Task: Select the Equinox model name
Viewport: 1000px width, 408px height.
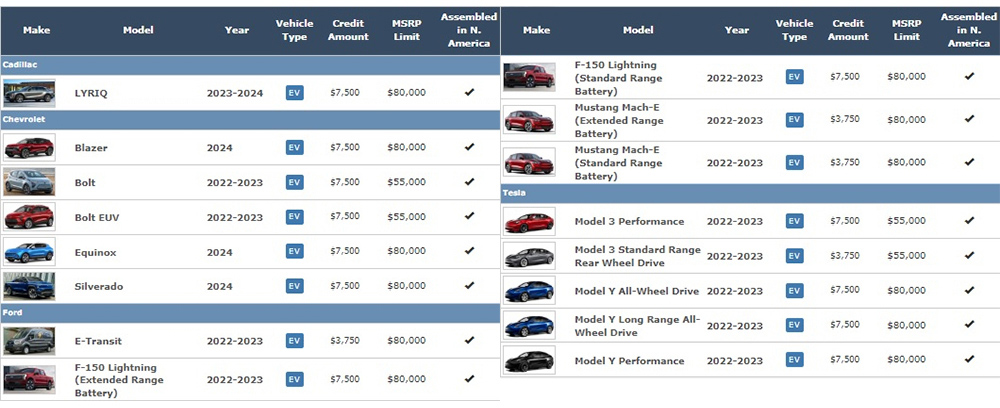Action: coord(95,252)
